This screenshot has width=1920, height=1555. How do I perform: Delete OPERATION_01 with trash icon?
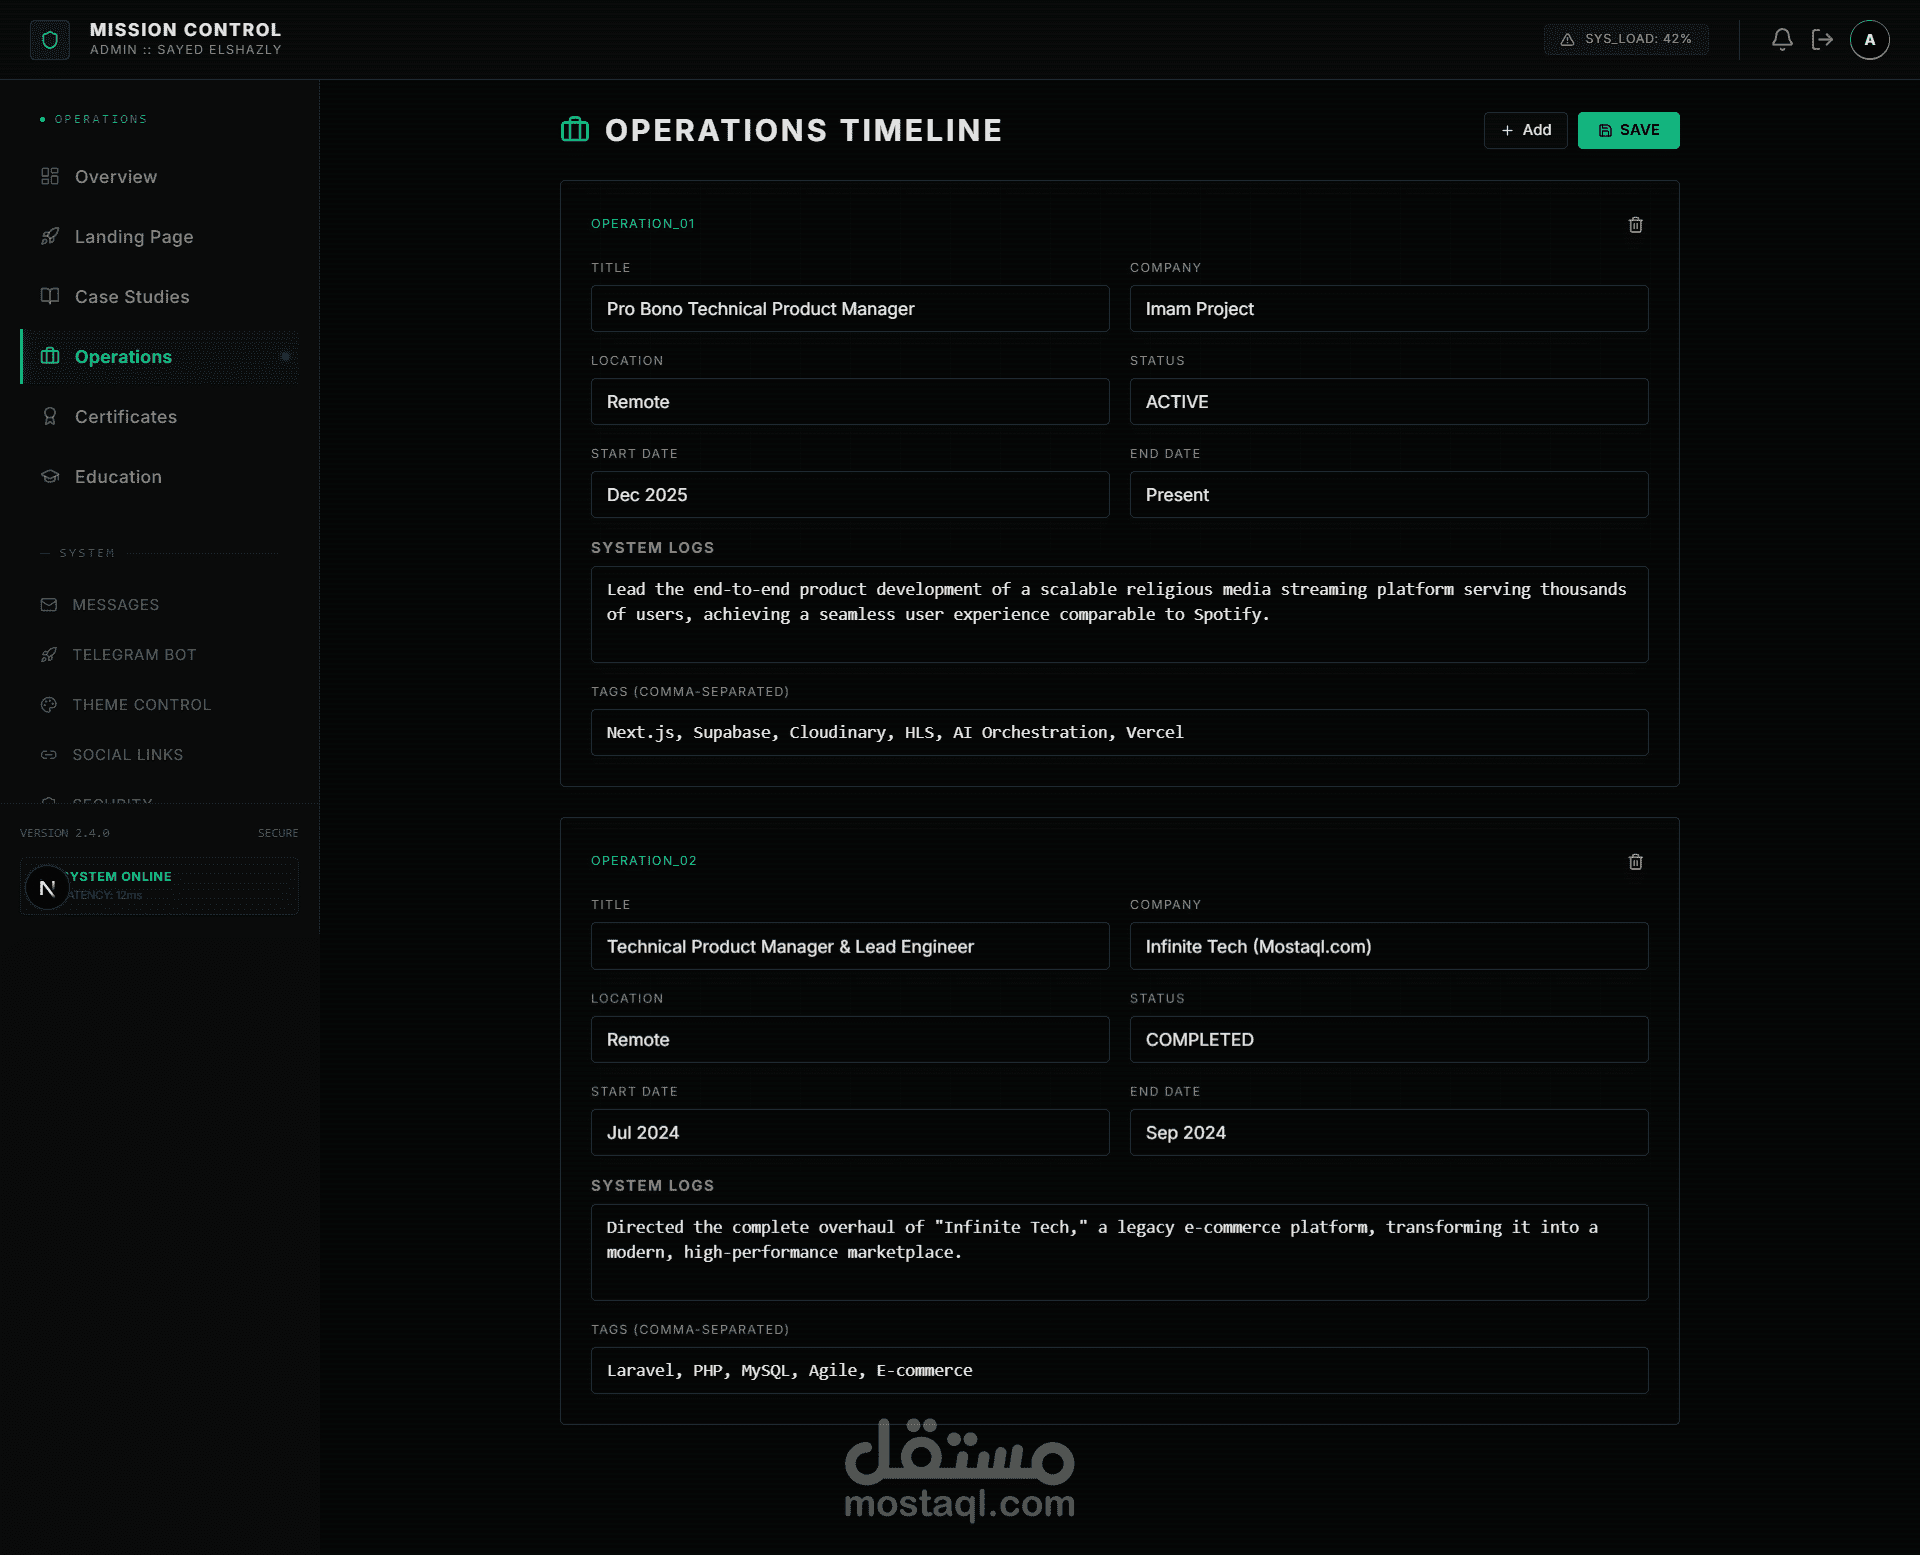click(1635, 225)
